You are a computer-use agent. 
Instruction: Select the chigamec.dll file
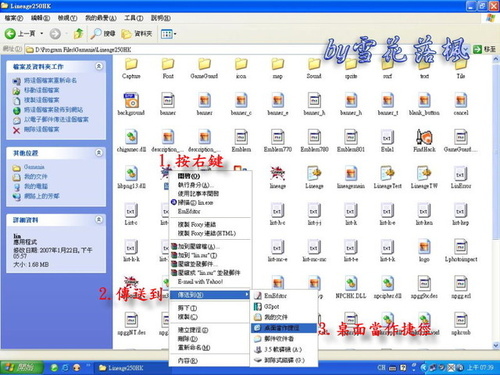pos(131,141)
